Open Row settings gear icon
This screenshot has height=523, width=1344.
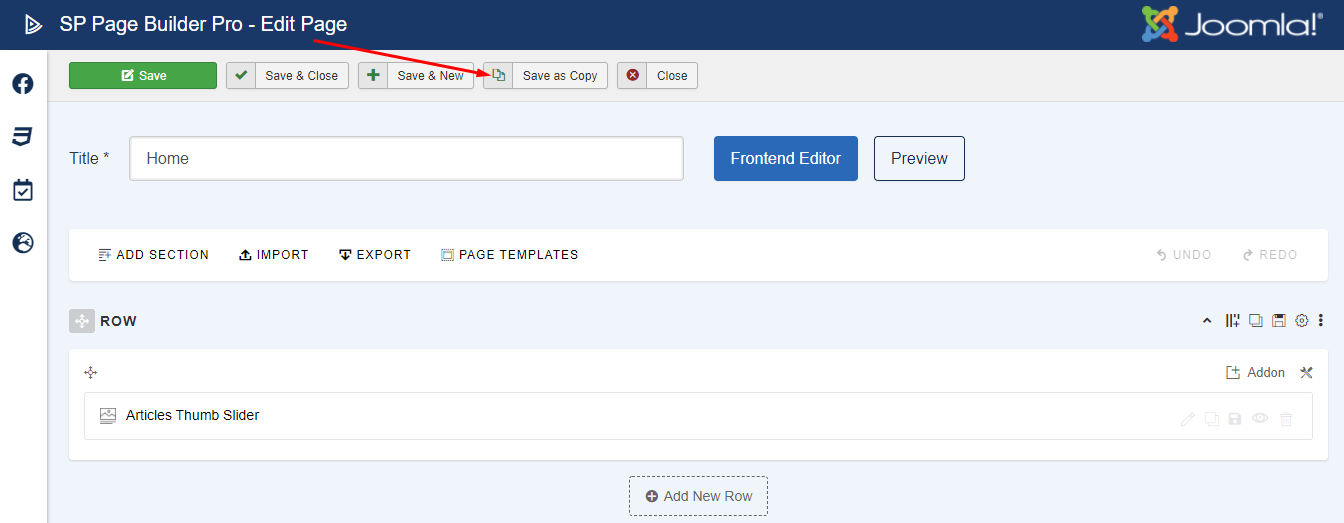coord(1301,321)
